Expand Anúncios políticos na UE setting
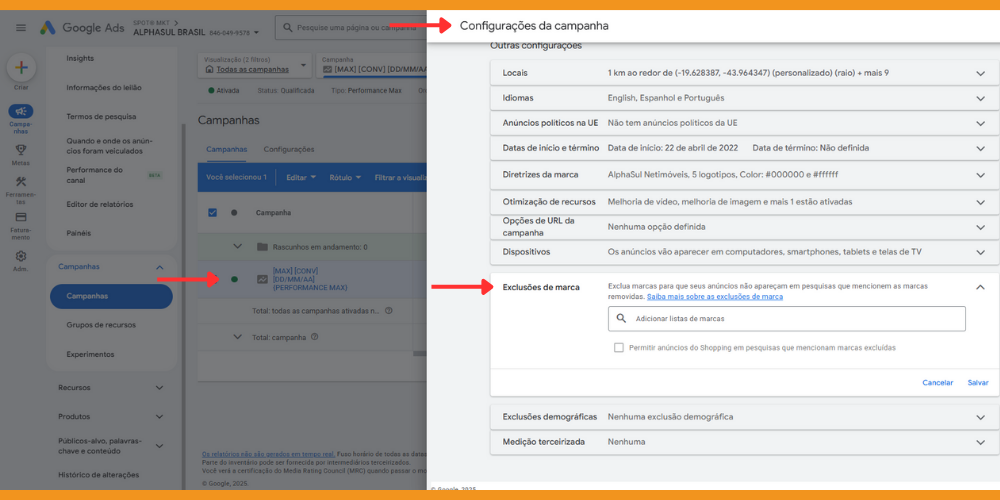The width and height of the screenshot is (1000, 500). [980, 123]
